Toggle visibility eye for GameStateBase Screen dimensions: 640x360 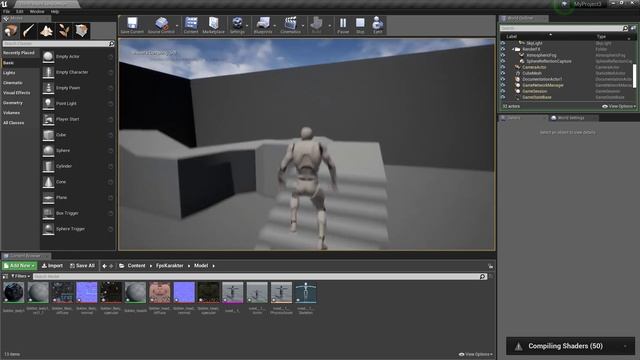pyautogui.click(x=503, y=97)
